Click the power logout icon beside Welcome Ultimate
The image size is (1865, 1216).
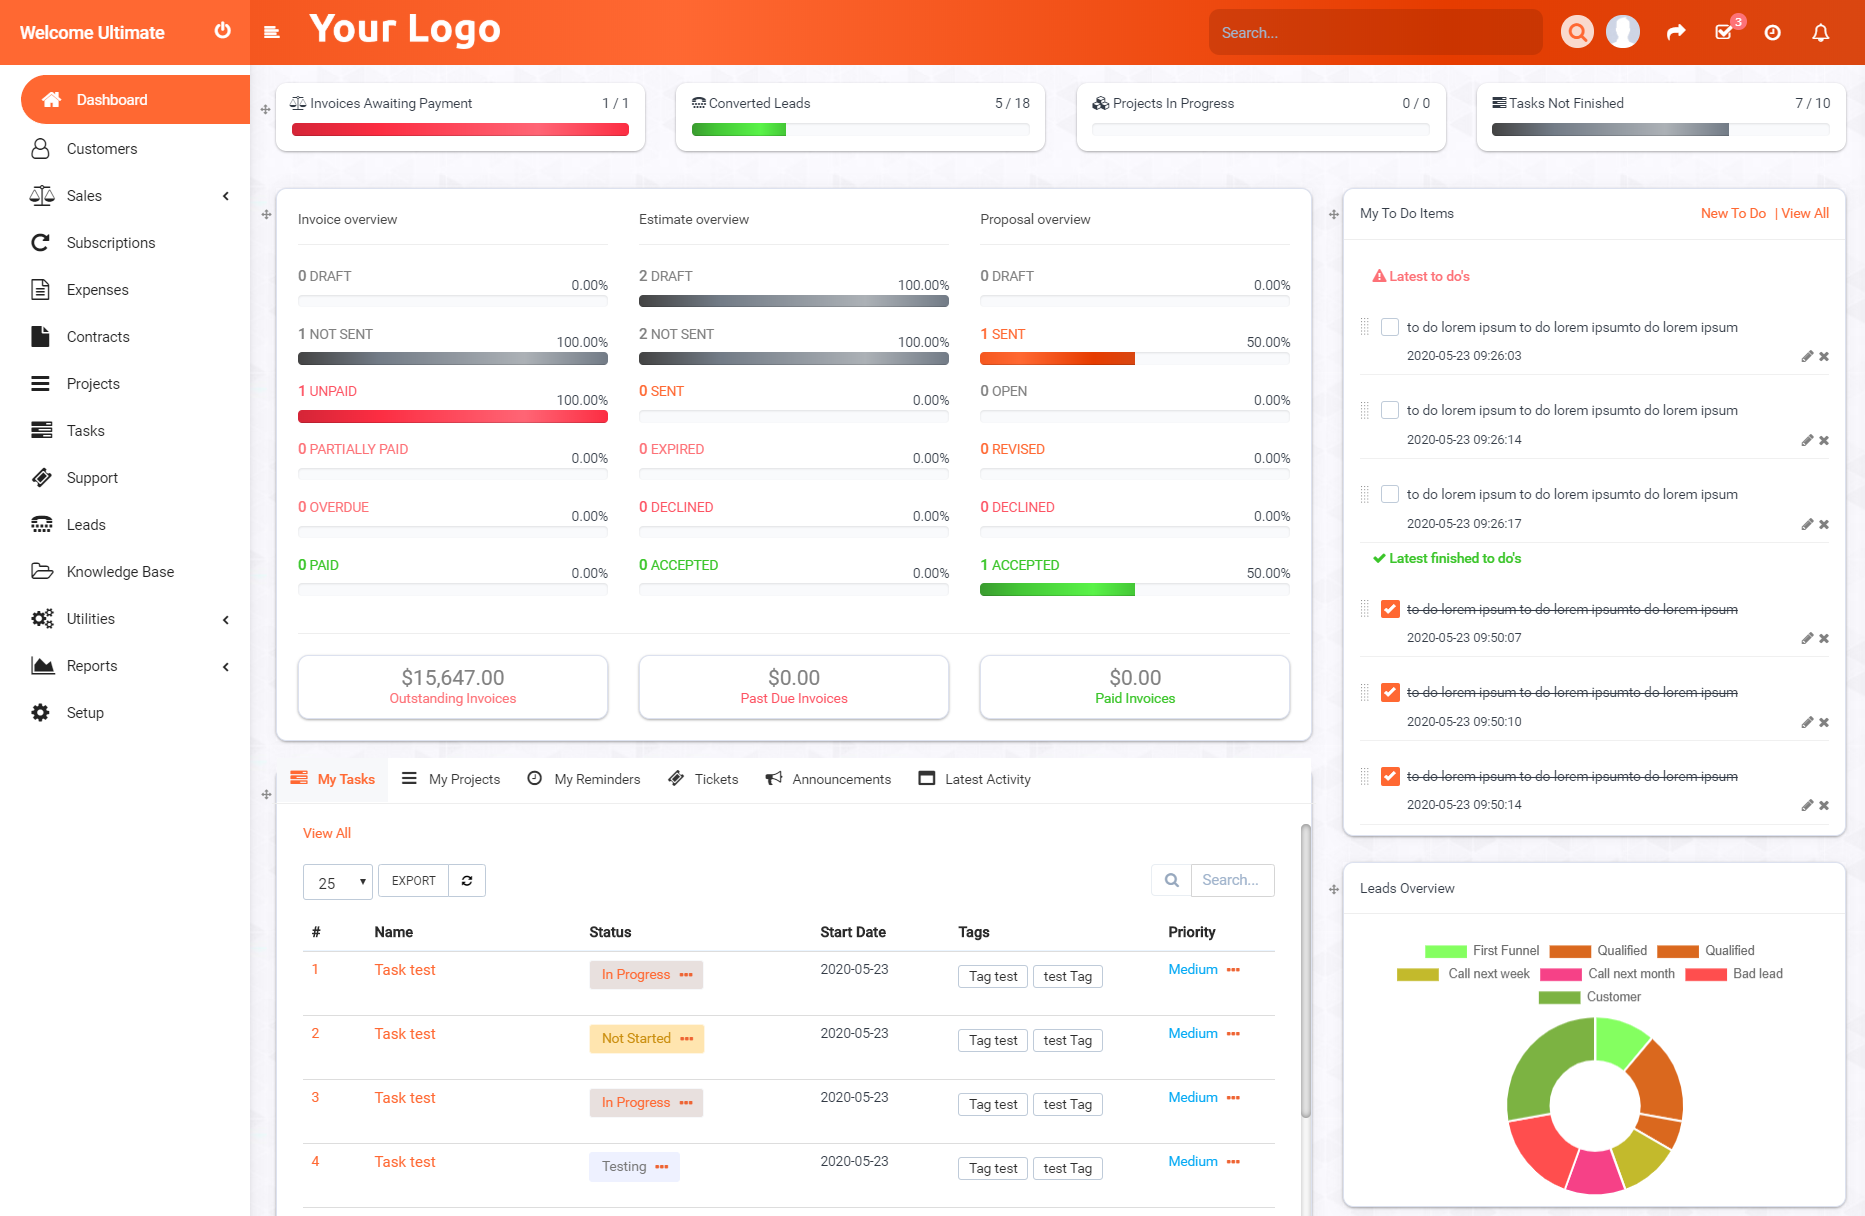[222, 31]
